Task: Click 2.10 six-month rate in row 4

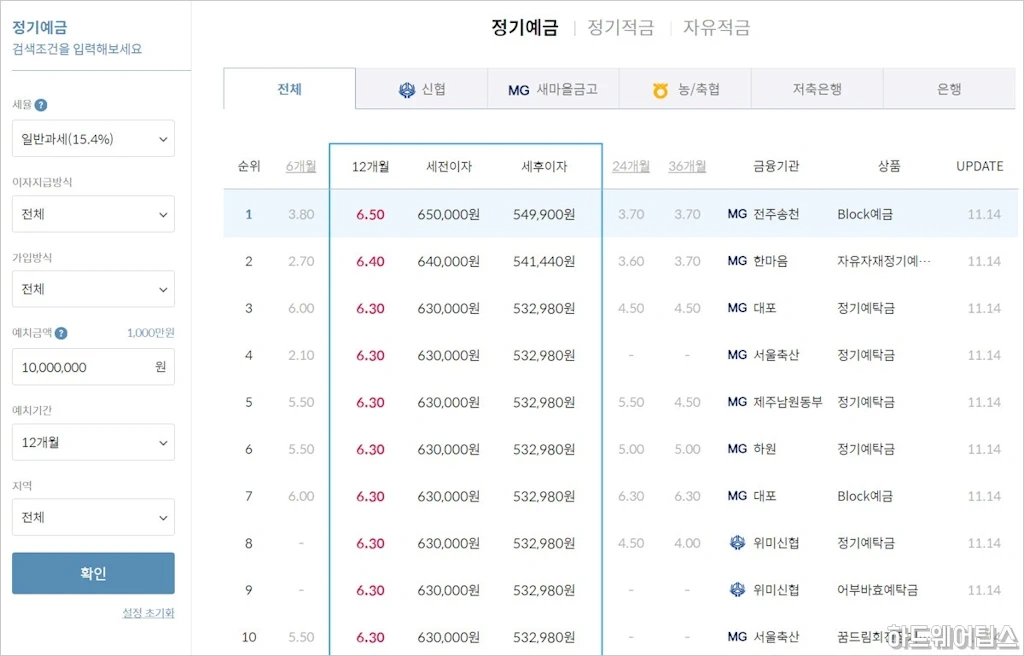Action: pos(301,355)
